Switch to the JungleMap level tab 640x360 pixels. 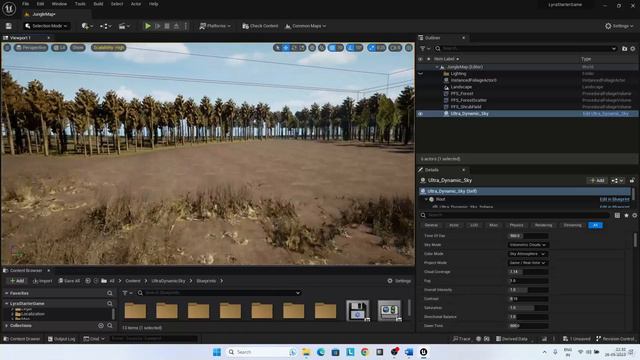(43, 14)
